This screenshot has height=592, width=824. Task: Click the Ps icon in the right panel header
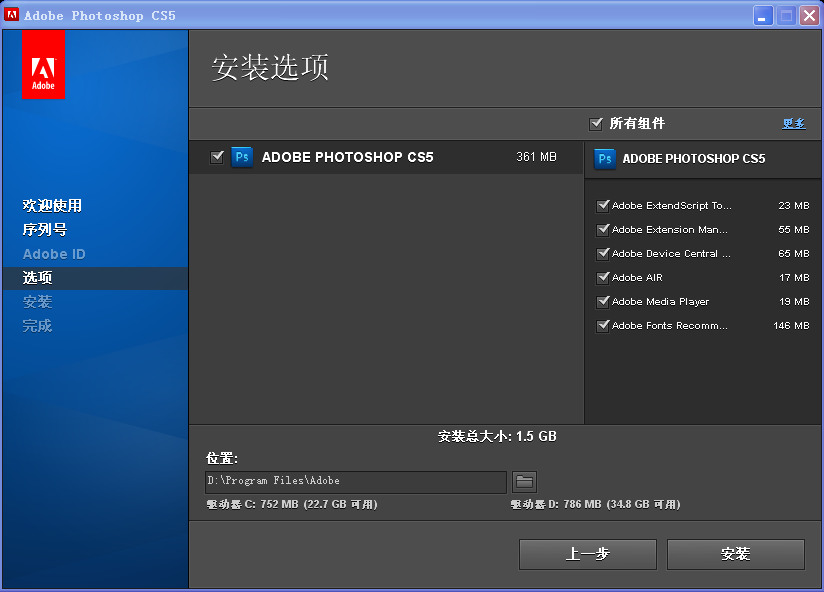point(605,159)
